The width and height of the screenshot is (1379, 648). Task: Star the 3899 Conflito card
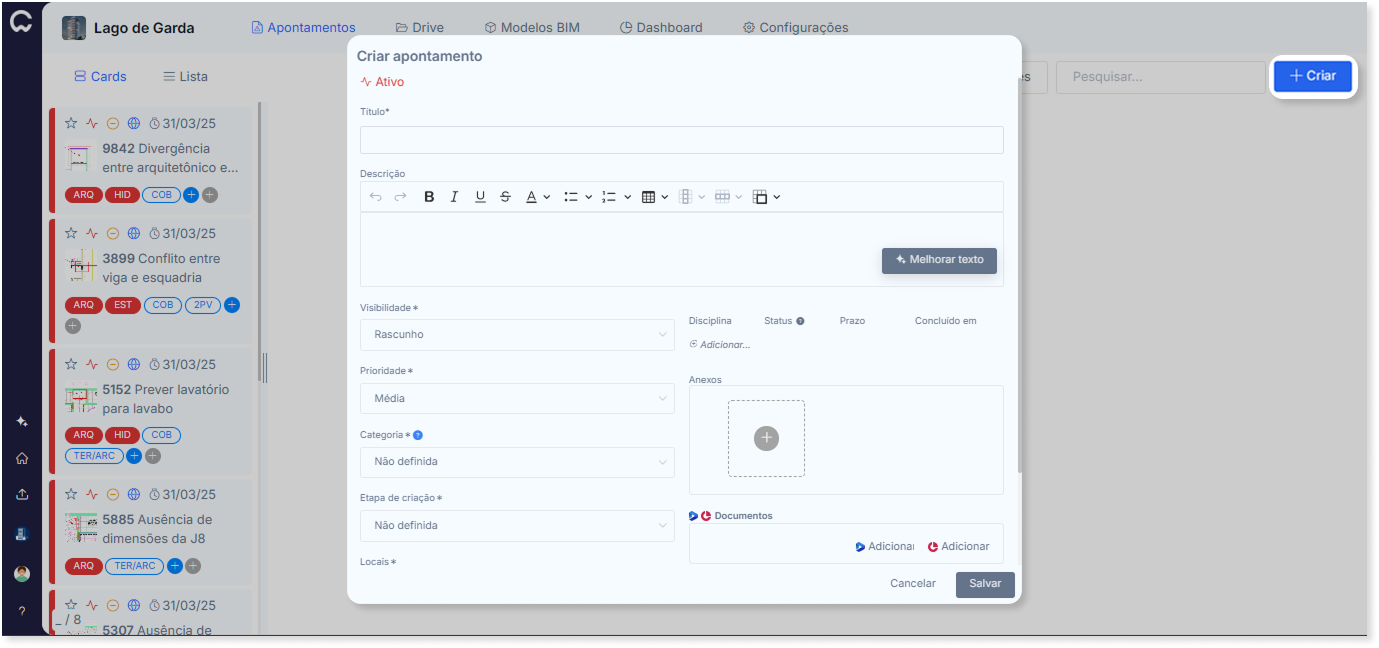click(71, 234)
